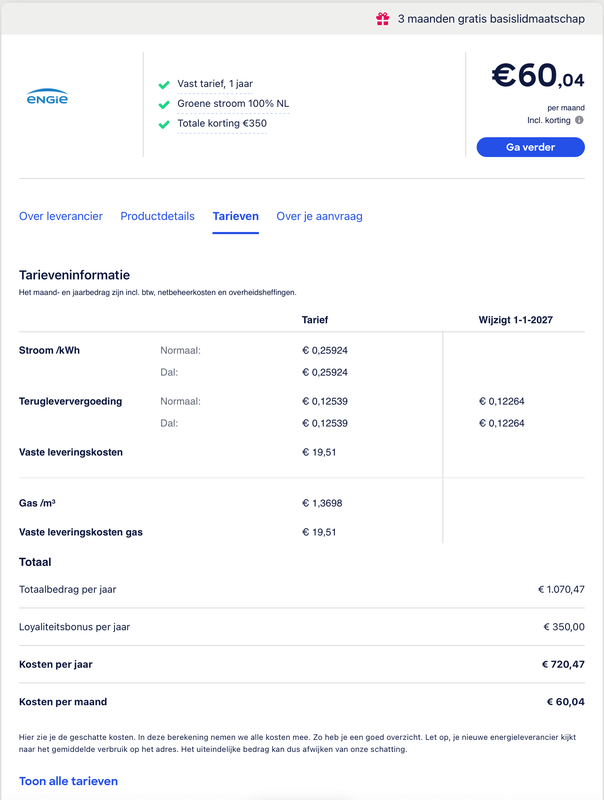Image resolution: width=604 pixels, height=800 pixels.
Task: Click the Ga verder button
Action: click(531, 147)
